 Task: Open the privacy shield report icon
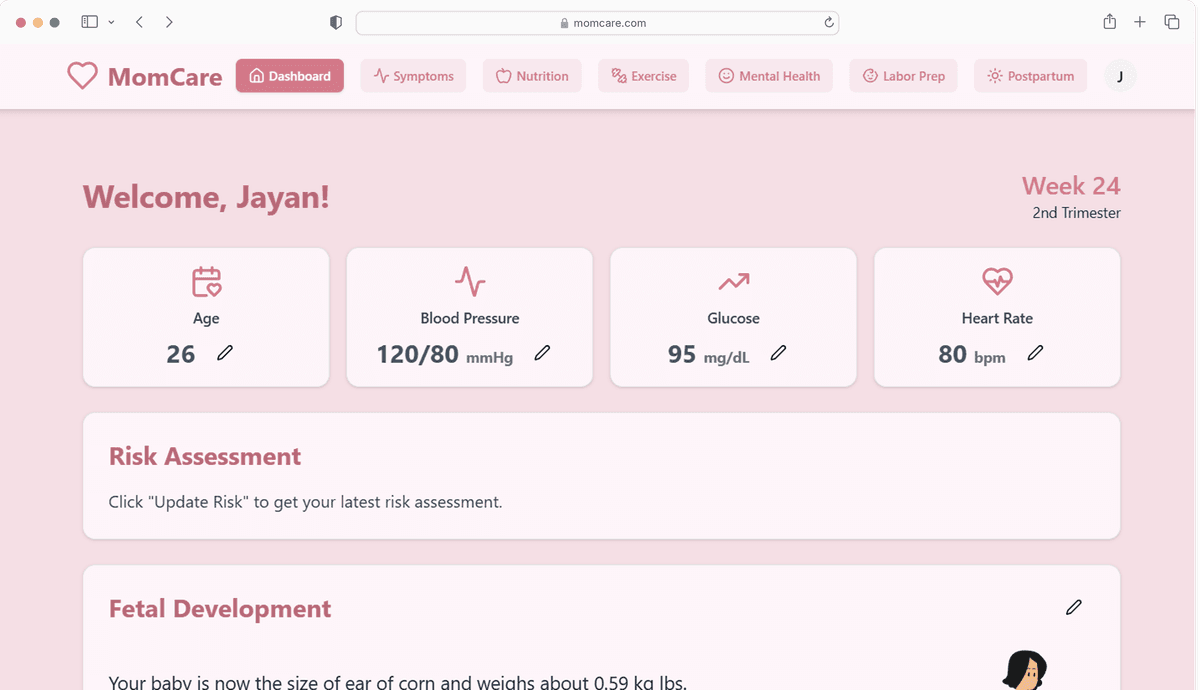pos(336,23)
